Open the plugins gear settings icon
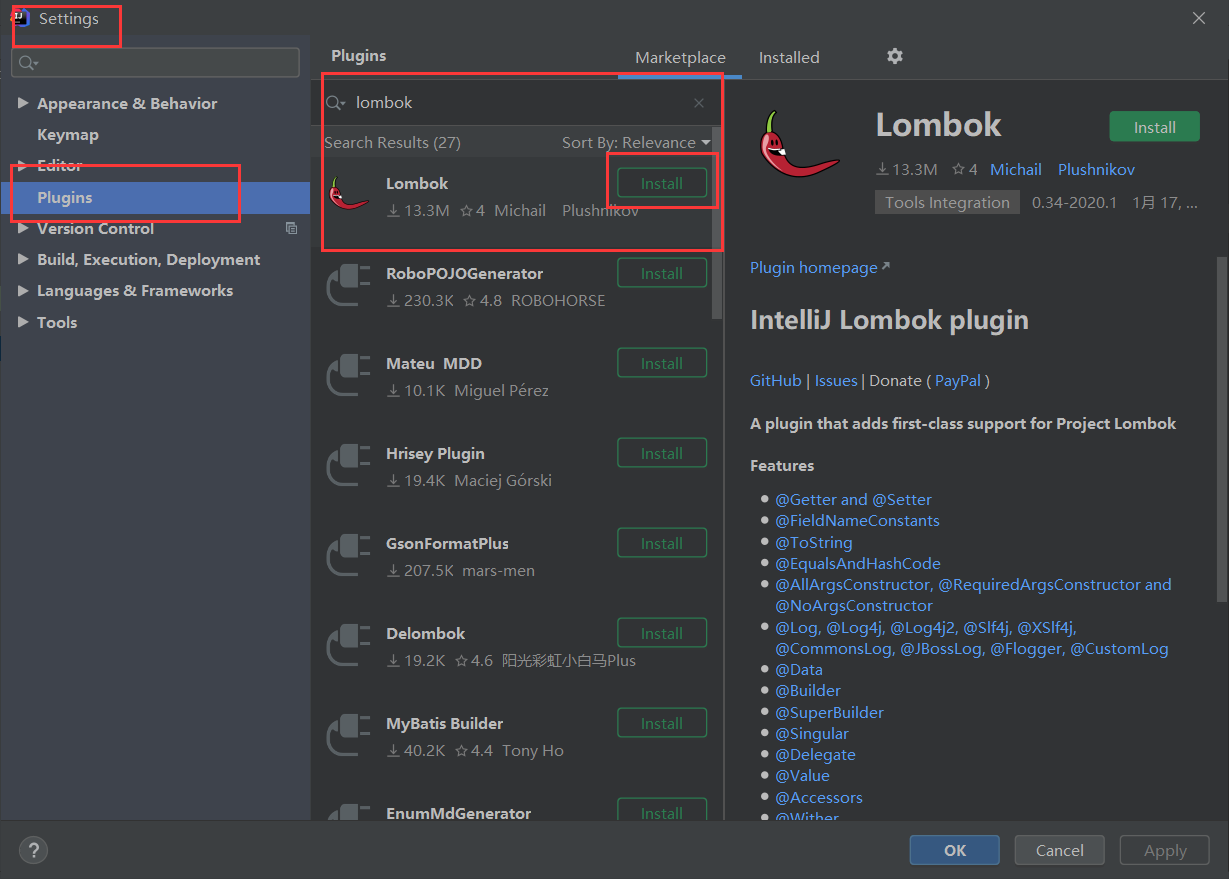1229x879 pixels. 895,56
